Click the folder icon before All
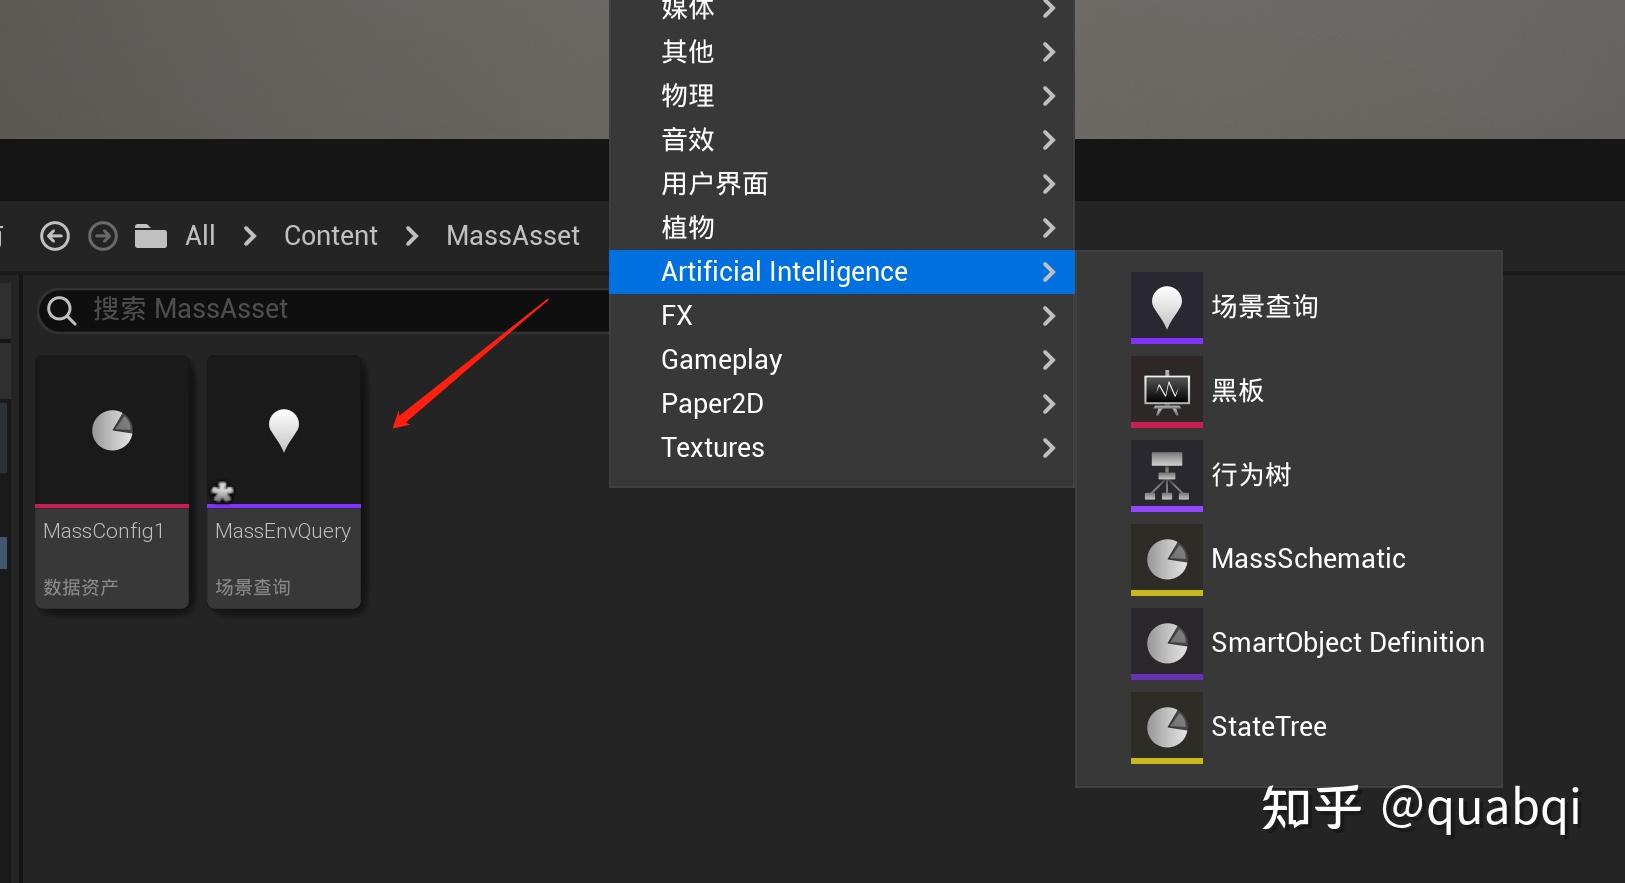The image size is (1625, 883). tap(151, 236)
